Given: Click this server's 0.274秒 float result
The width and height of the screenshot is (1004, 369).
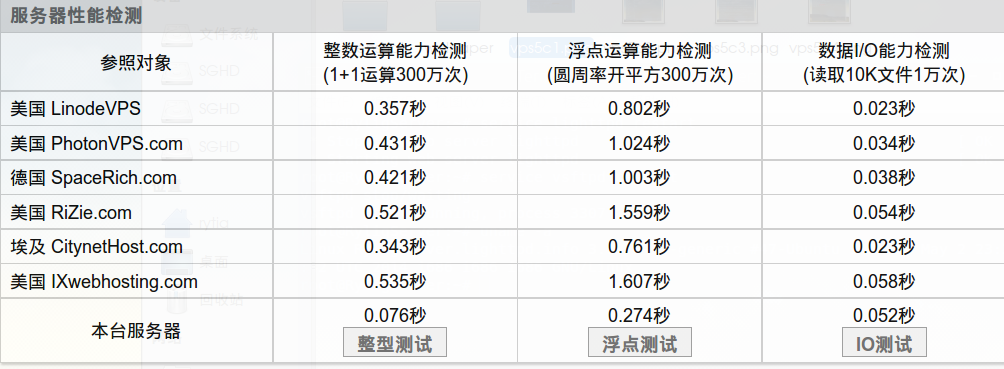Looking at the screenshot, I should click(x=640, y=315).
